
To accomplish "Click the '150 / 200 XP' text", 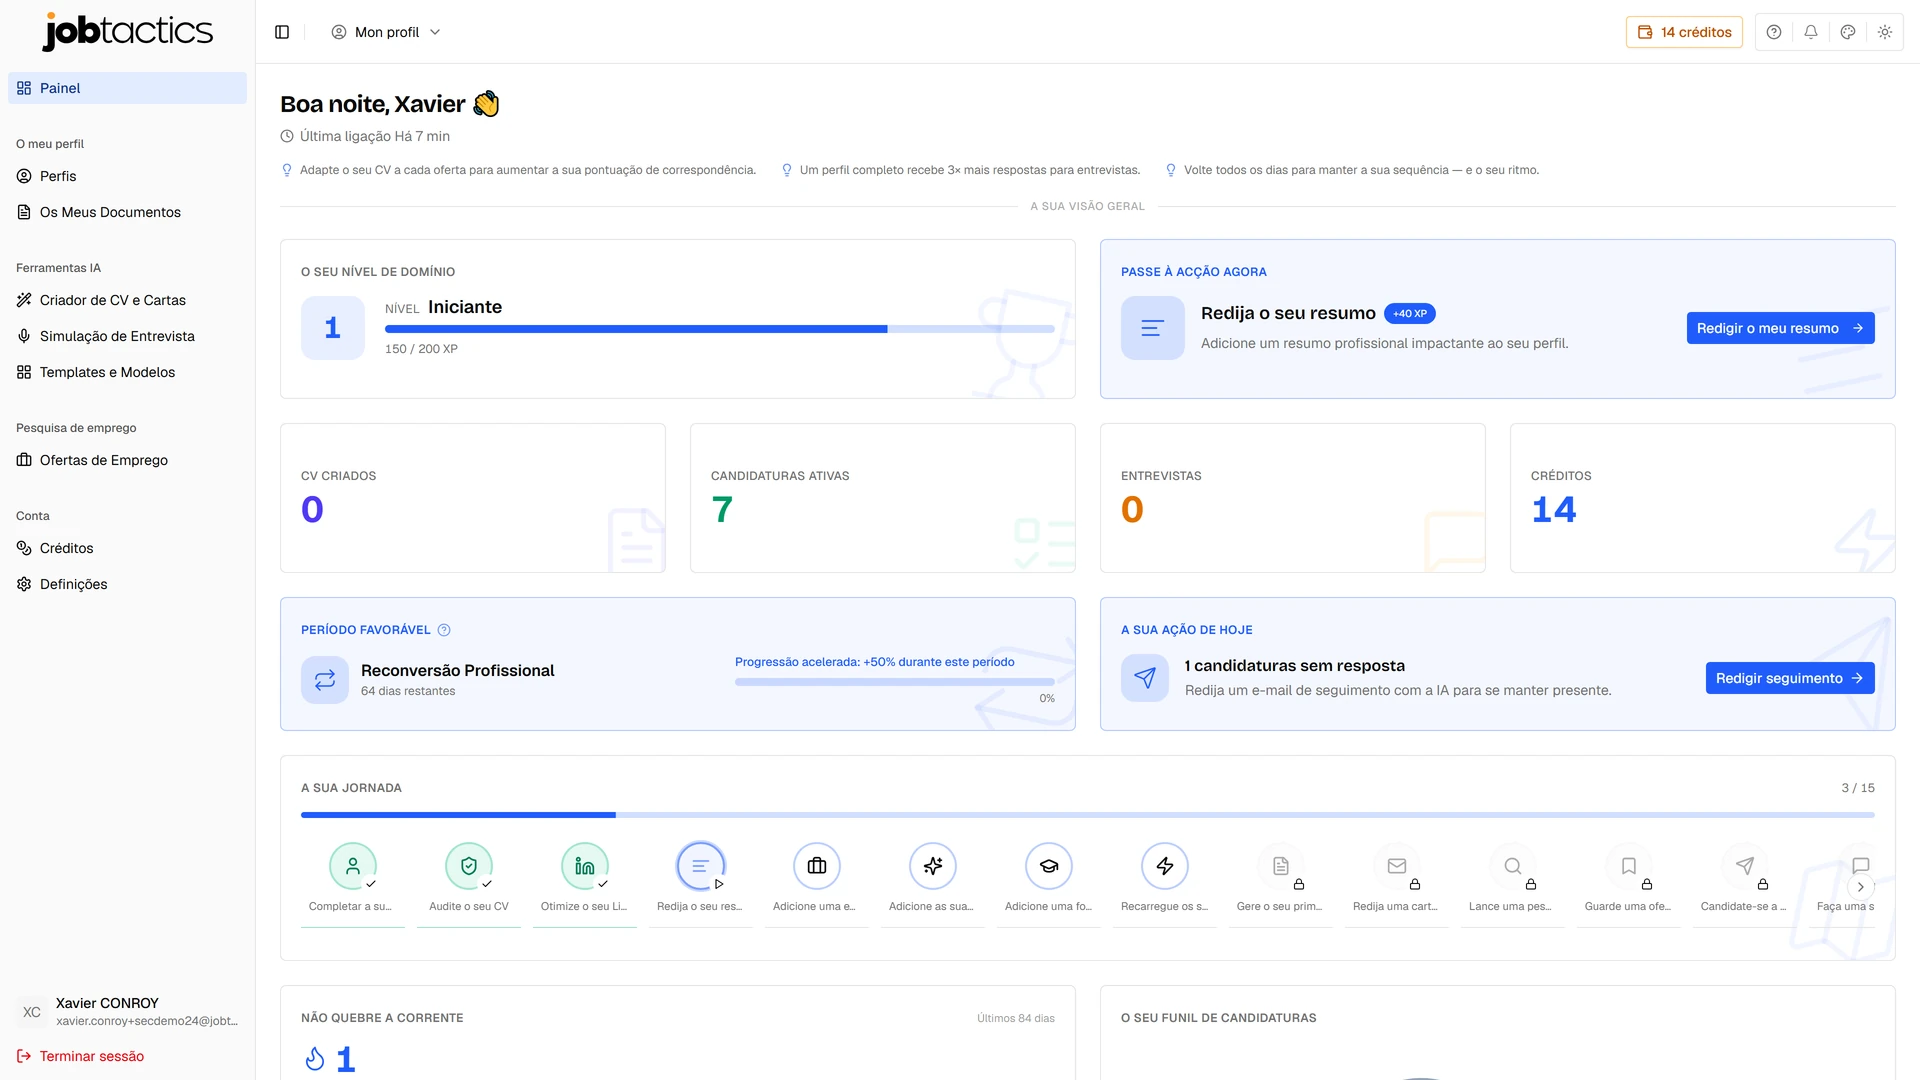I will pyautogui.click(x=421, y=349).
